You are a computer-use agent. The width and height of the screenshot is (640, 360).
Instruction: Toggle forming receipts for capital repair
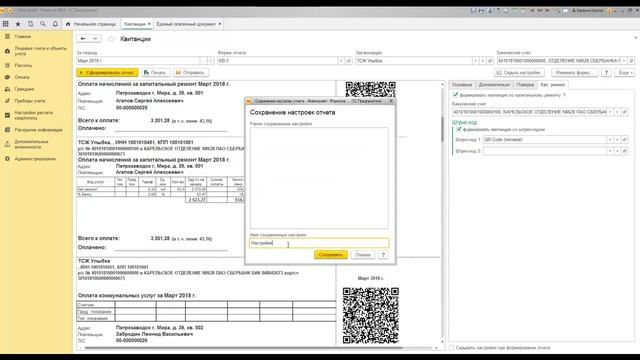coord(456,95)
